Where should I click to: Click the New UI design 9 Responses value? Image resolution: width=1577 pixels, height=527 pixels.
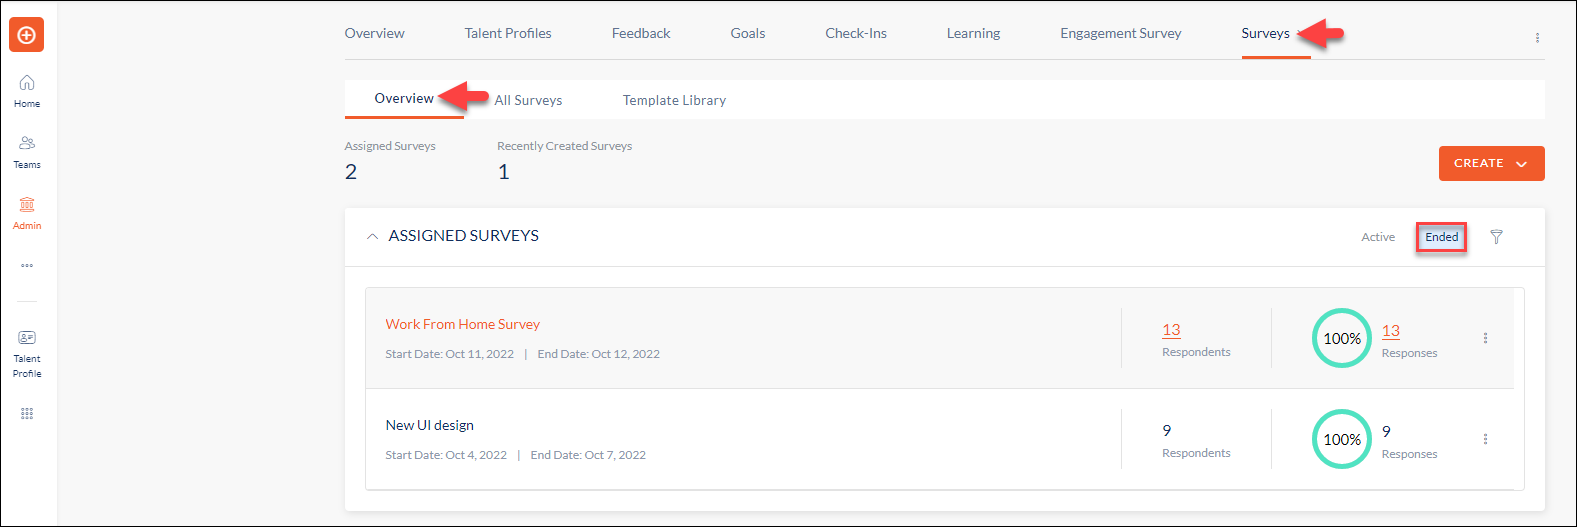pyautogui.click(x=1386, y=431)
